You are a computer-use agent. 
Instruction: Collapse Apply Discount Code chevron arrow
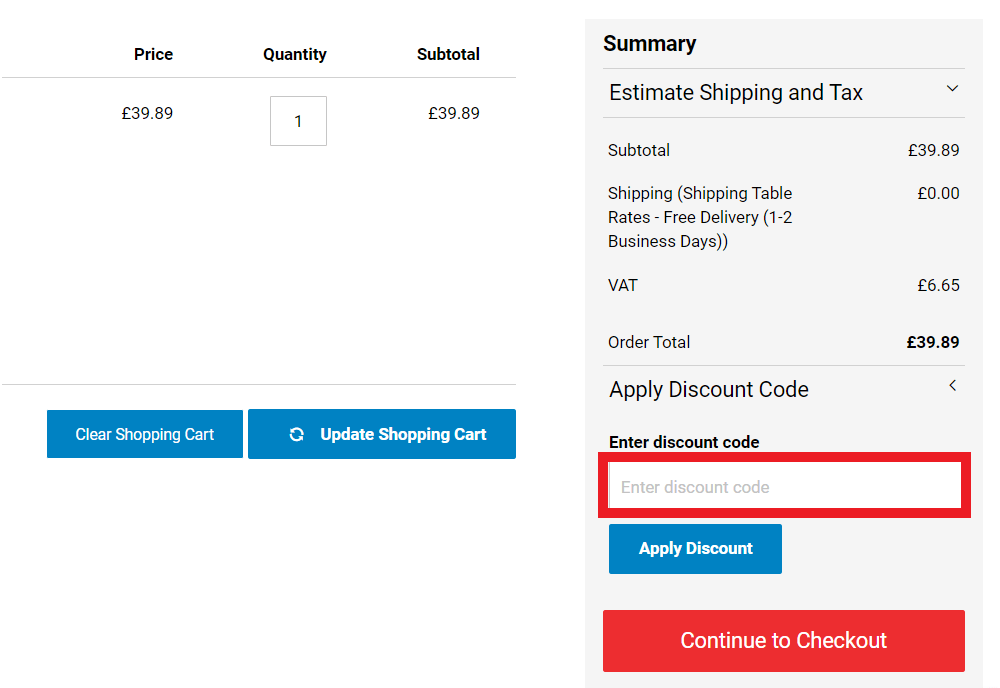[x=952, y=385]
